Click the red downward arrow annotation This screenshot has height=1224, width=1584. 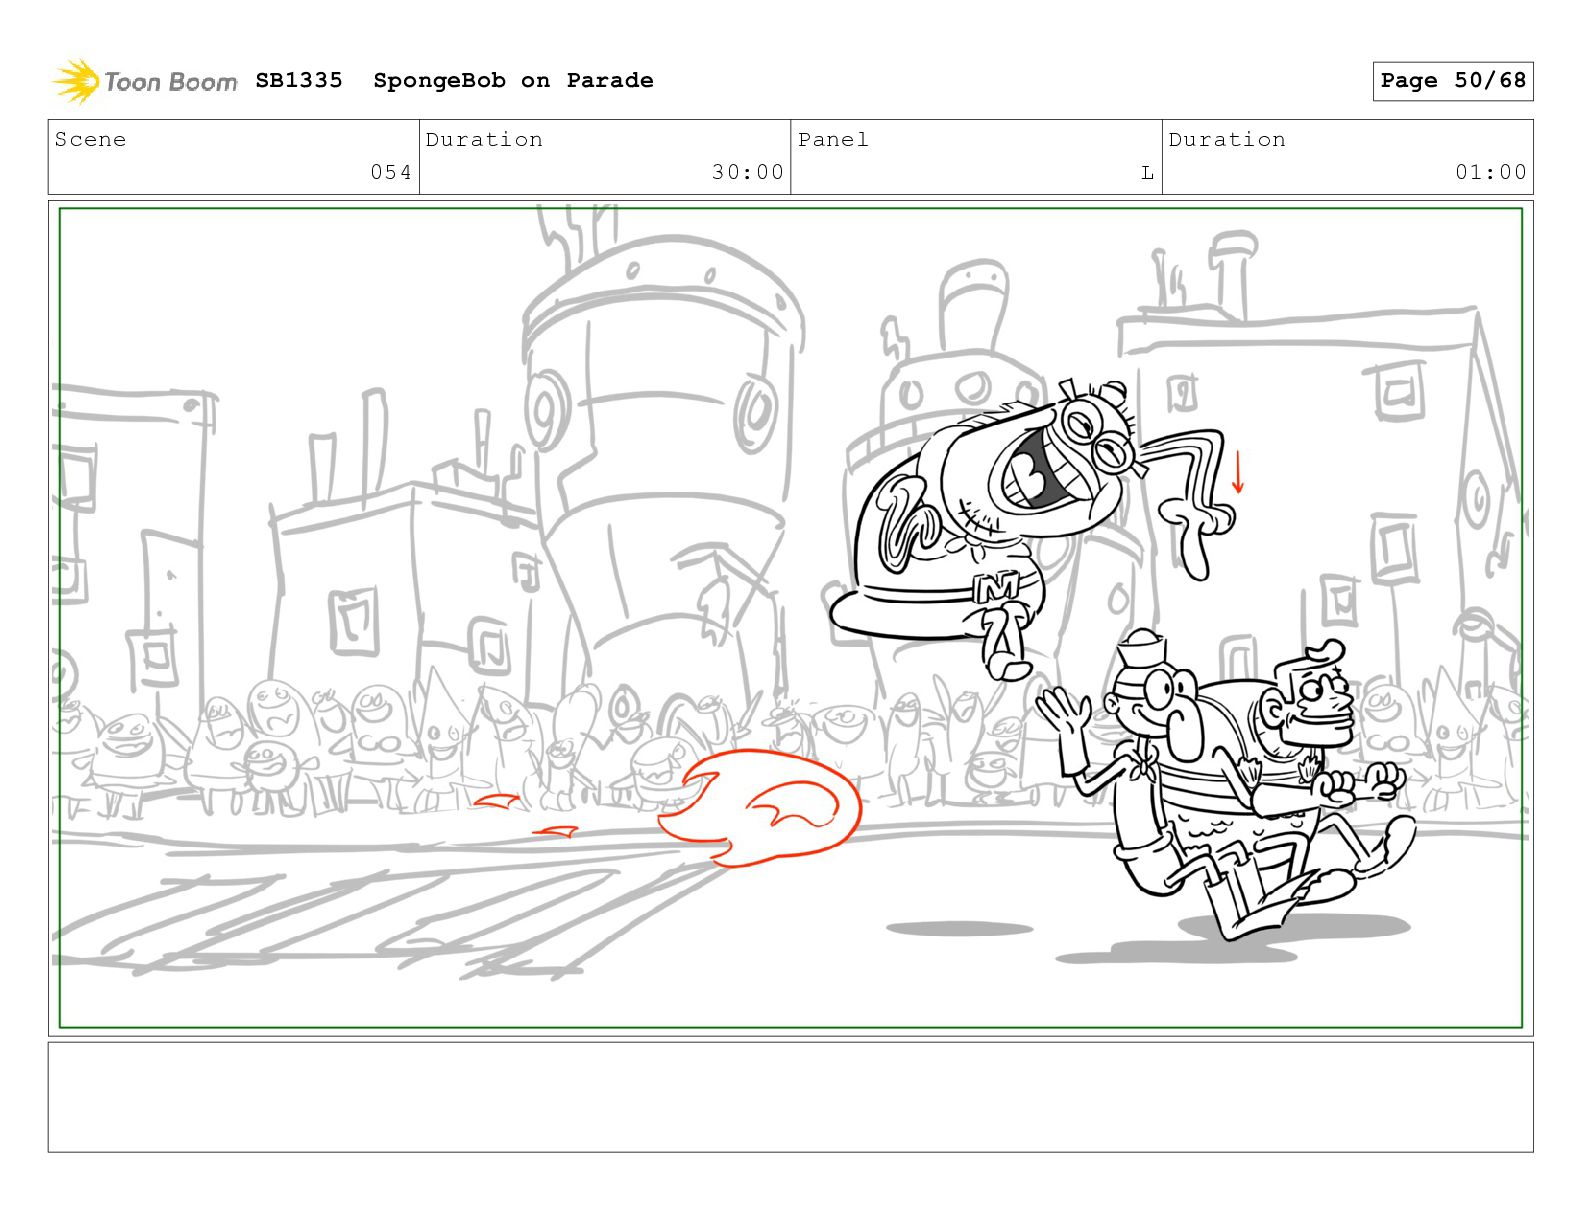click(x=1238, y=471)
